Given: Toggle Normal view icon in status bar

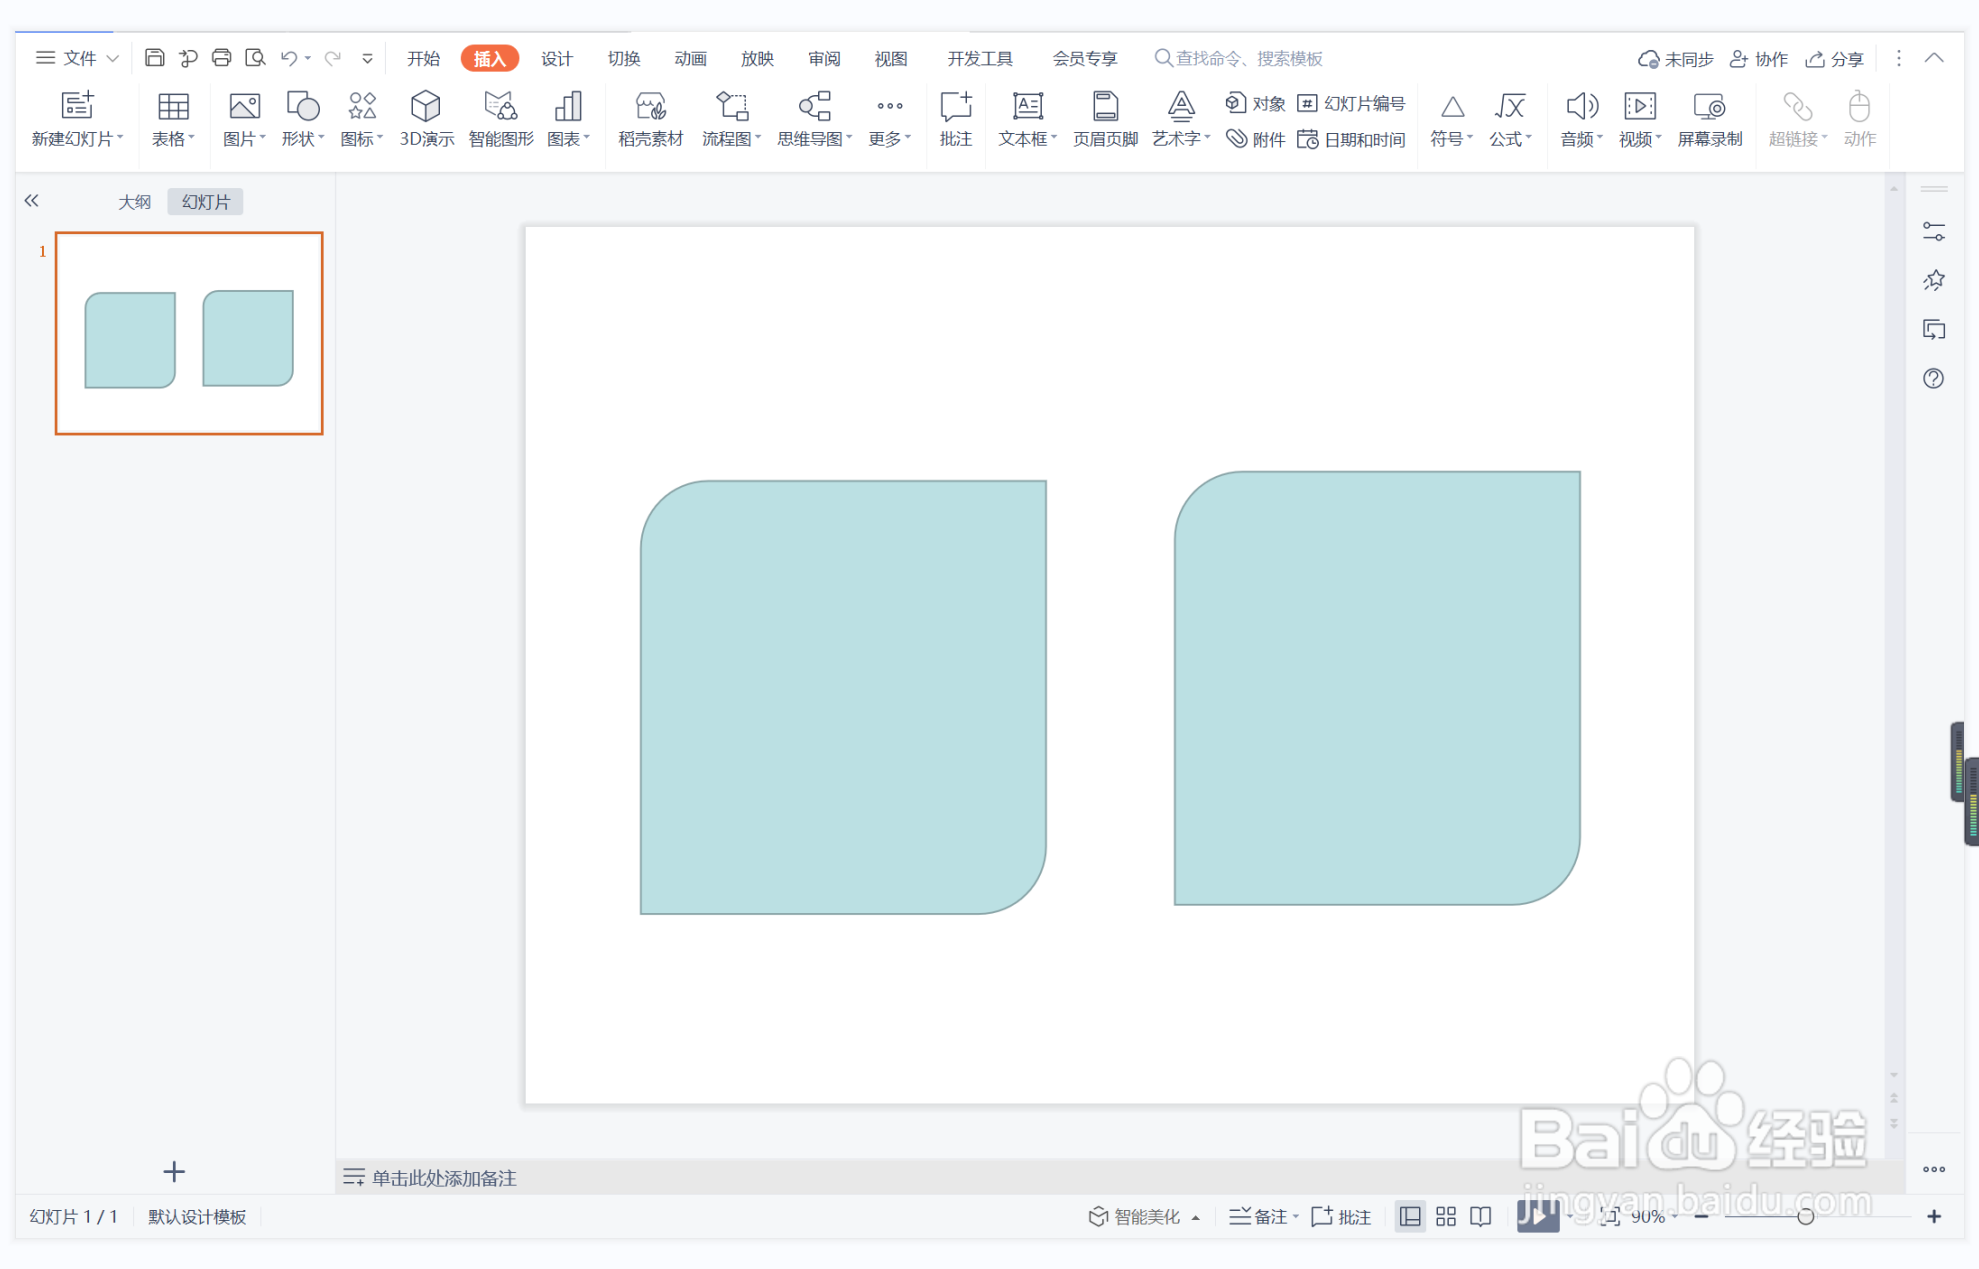Looking at the screenshot, I should tap(1410, 1217).
